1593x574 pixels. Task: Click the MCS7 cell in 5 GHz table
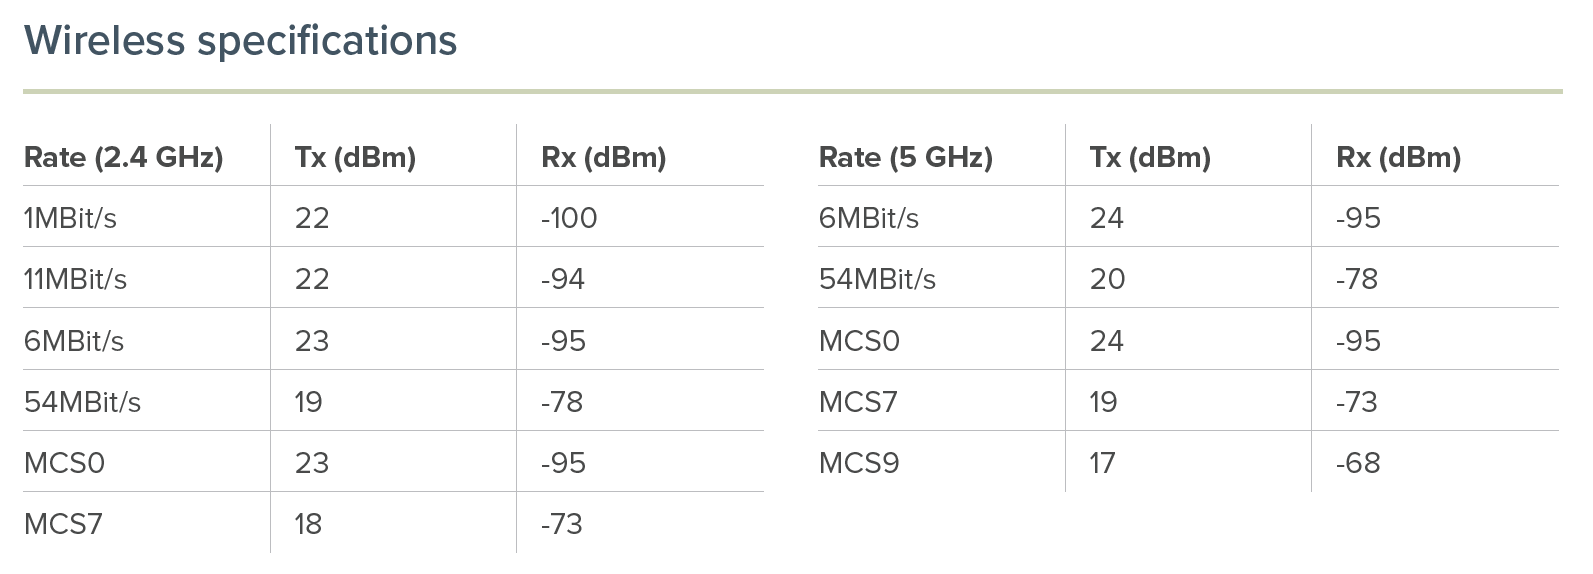[858, 402]
